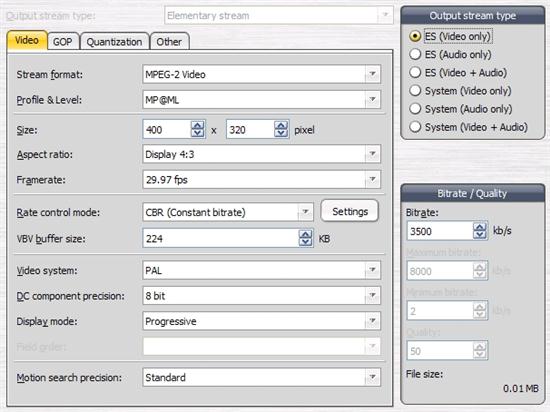This screenshot has width=550, height=412.
Task: Increase the VBV buffer size value
Action: [306, 235]
